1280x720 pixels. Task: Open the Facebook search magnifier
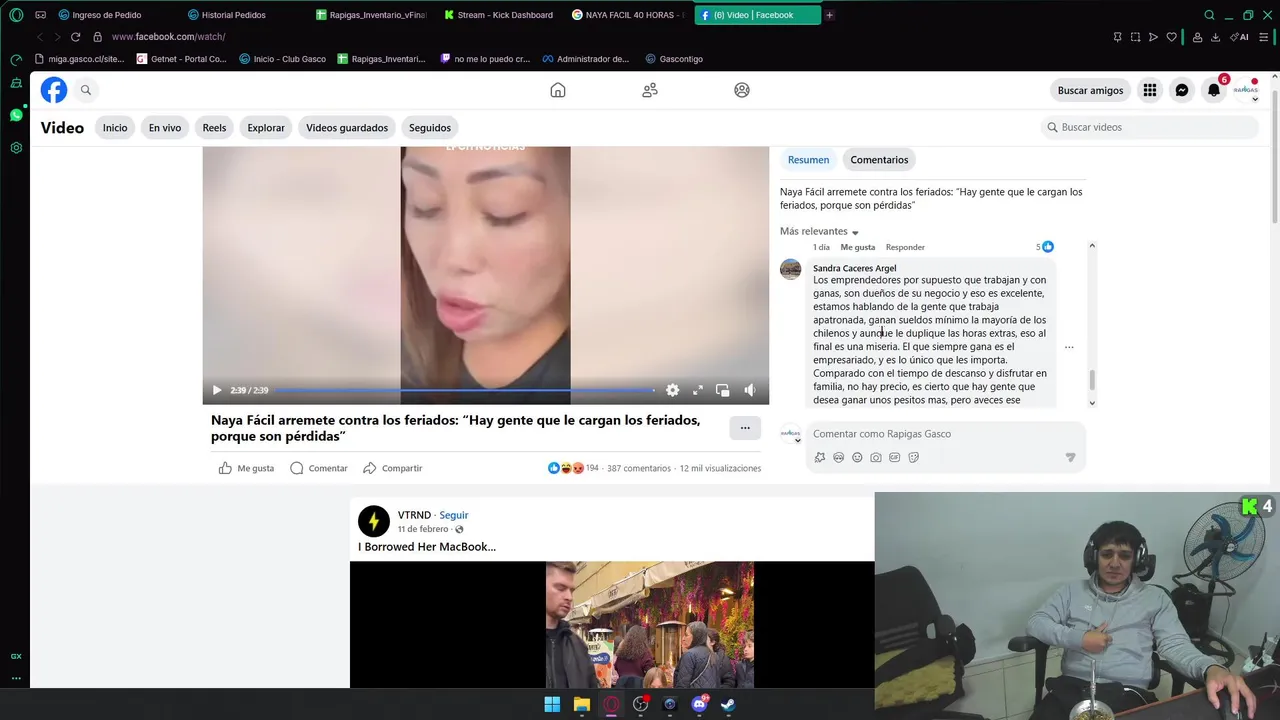pyautogui.click(x=86, y=90)
